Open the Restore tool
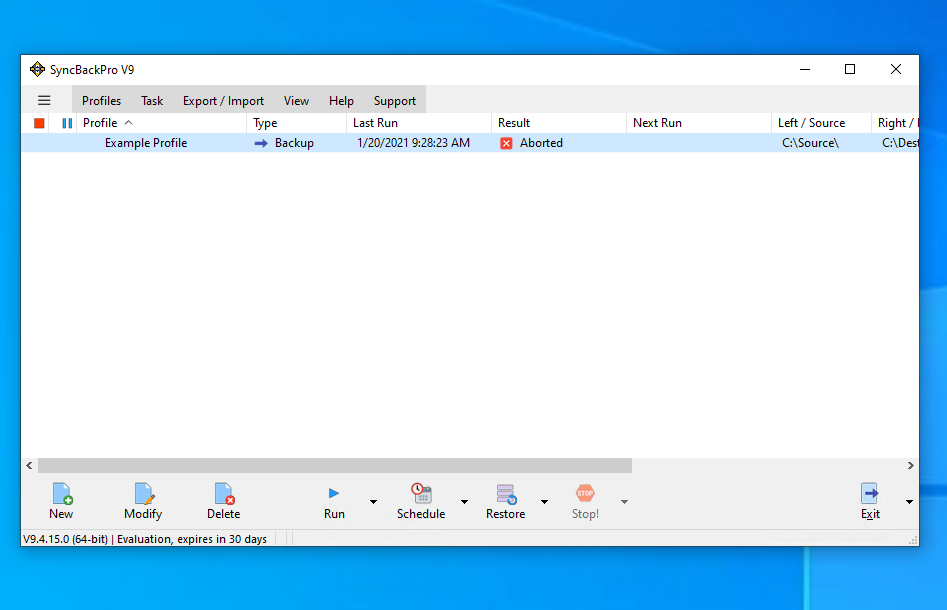The height and width of the screenshot is (610, 947). (x=506, y=501)
